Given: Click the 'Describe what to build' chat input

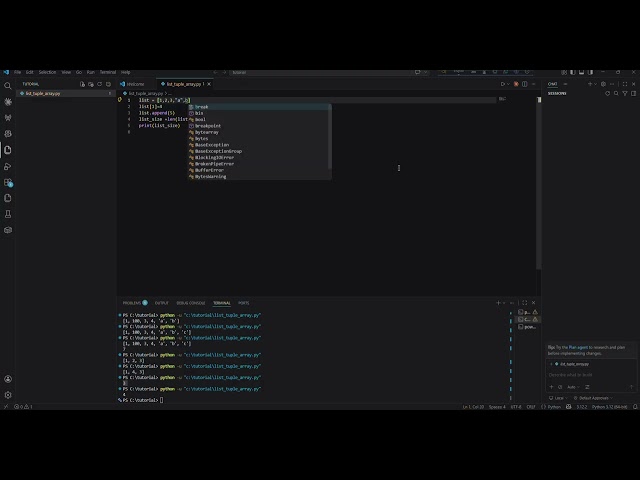Looking at the screenshot, I should coord(591,375).
